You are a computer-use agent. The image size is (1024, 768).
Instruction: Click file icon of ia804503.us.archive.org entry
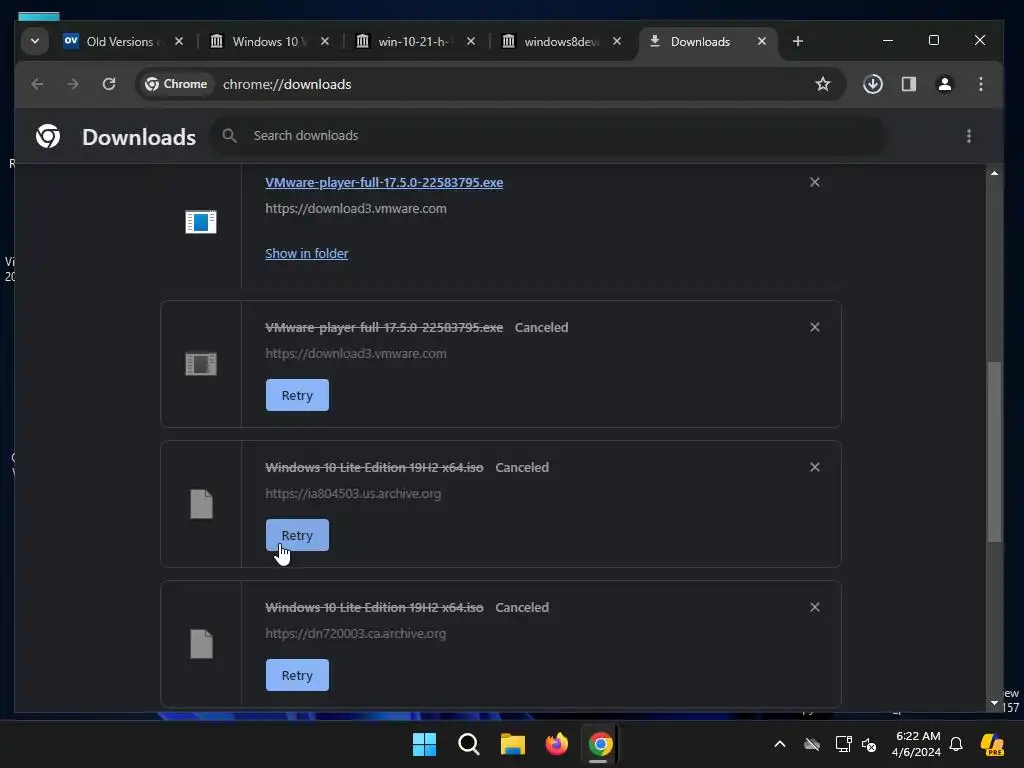click(x=201, y=504)
